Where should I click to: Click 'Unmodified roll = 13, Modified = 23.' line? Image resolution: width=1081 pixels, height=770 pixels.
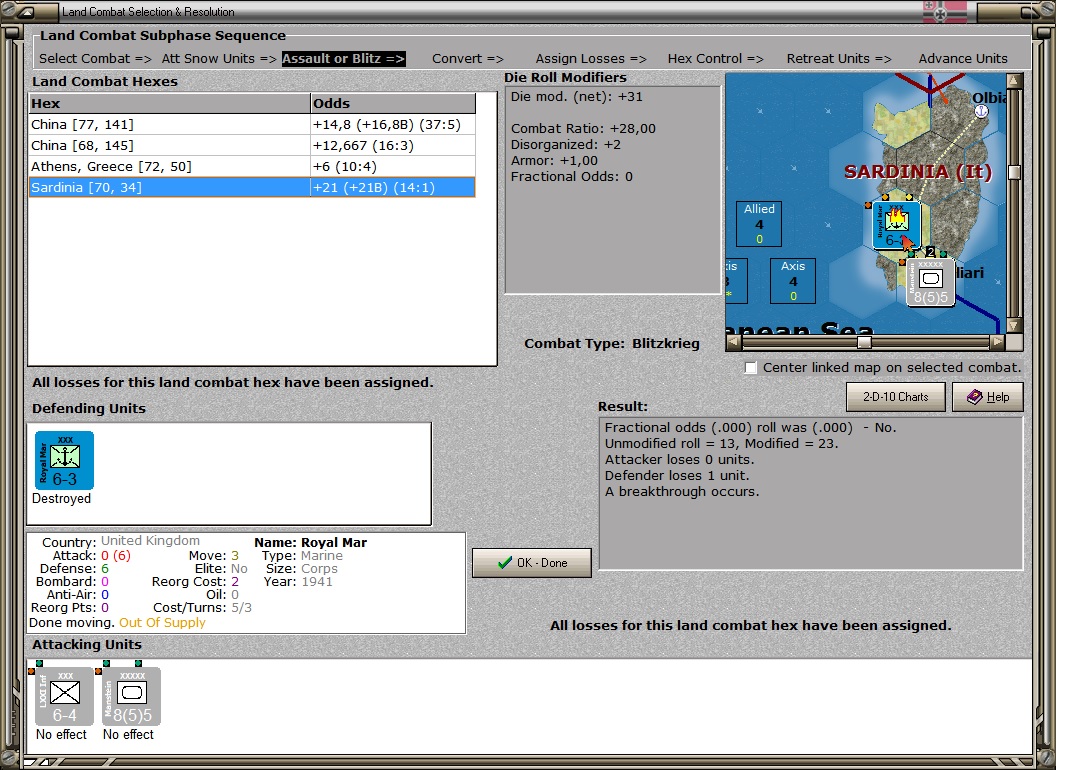tap(721, 443)
